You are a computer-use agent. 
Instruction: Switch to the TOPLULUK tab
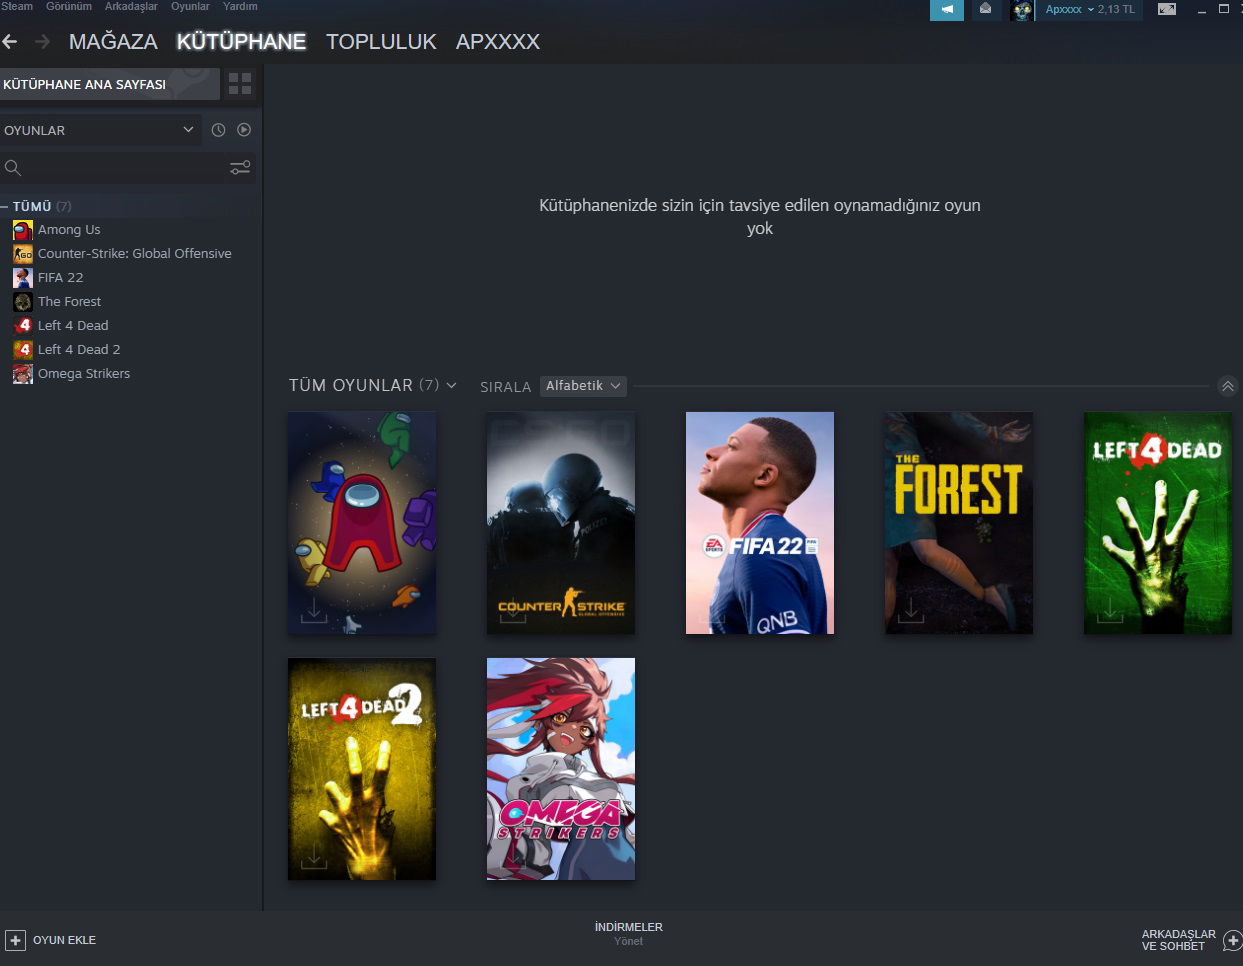tap(381, 42)
